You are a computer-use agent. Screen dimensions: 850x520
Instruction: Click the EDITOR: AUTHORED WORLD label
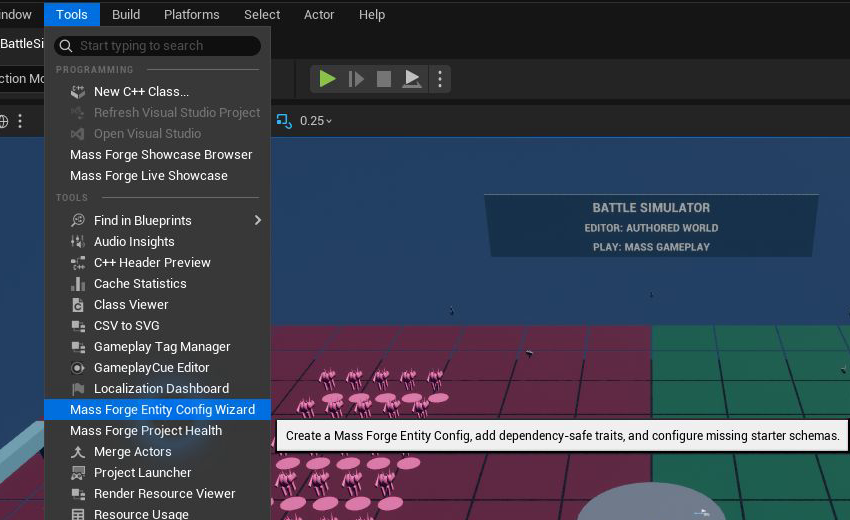coord(651,228)
